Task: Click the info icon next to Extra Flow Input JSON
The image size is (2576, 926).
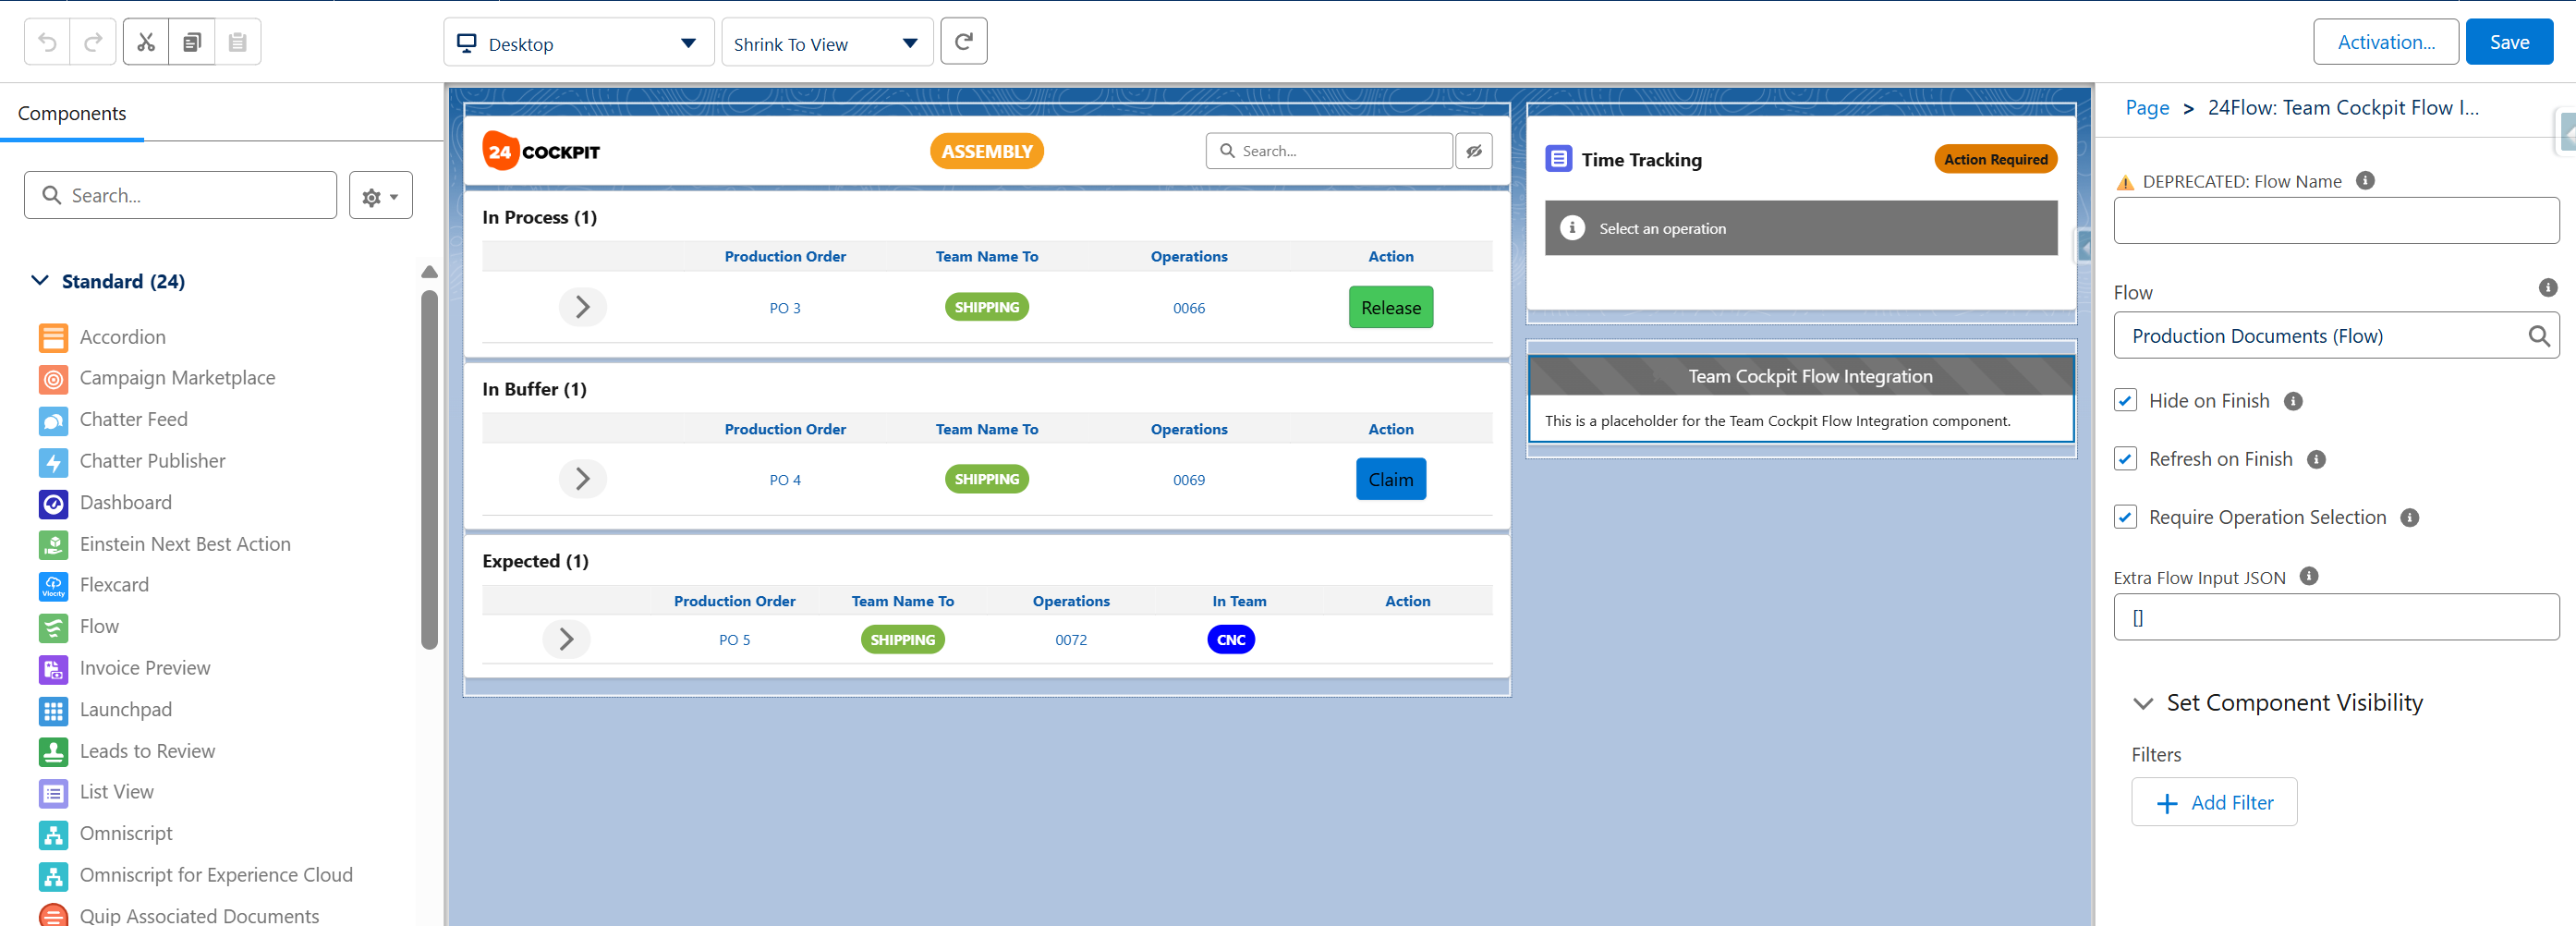Action: (2309, 576)
